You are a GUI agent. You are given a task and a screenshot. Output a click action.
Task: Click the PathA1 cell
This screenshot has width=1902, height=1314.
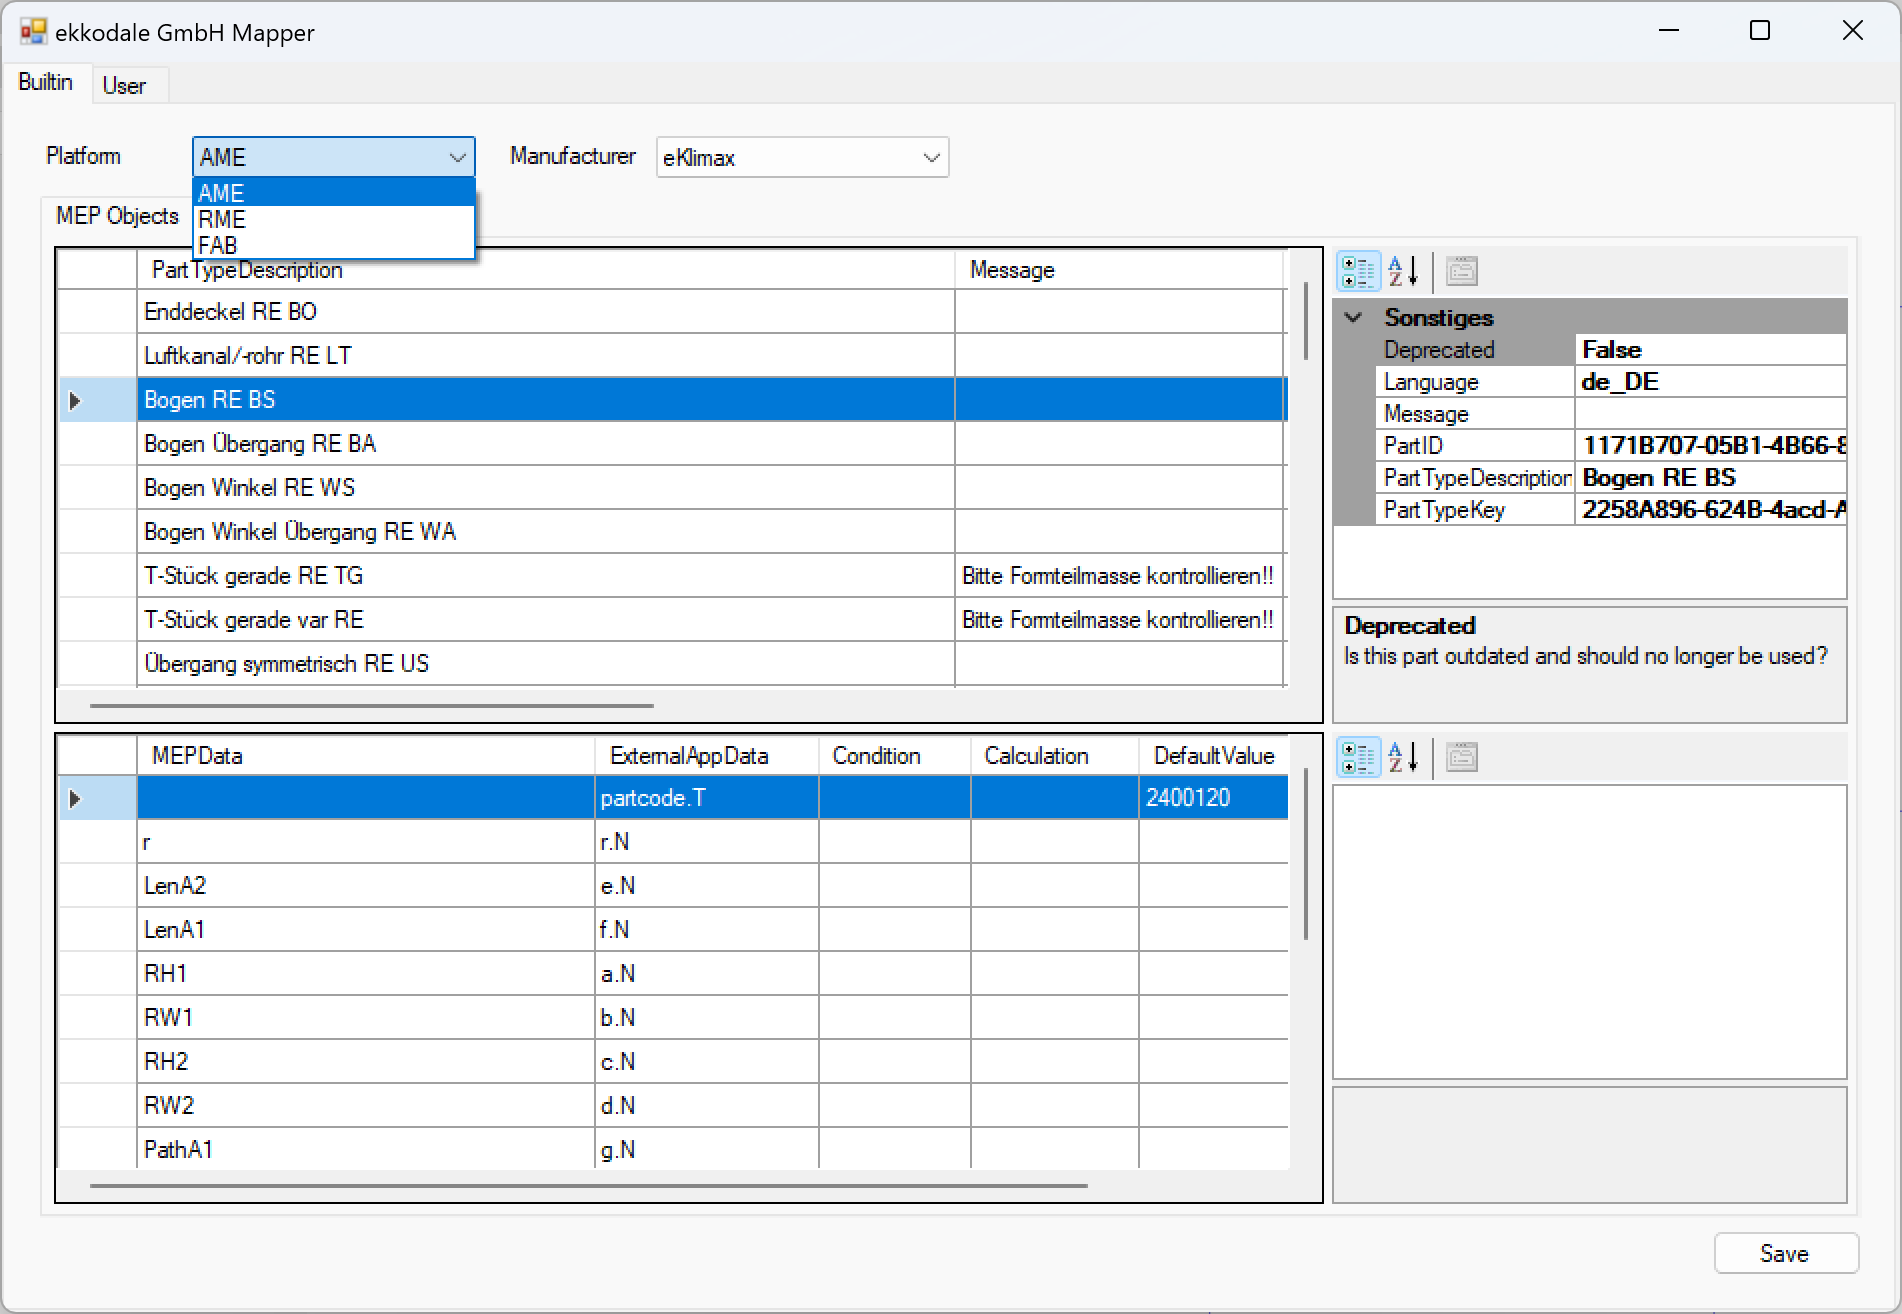click(366, 1150)
